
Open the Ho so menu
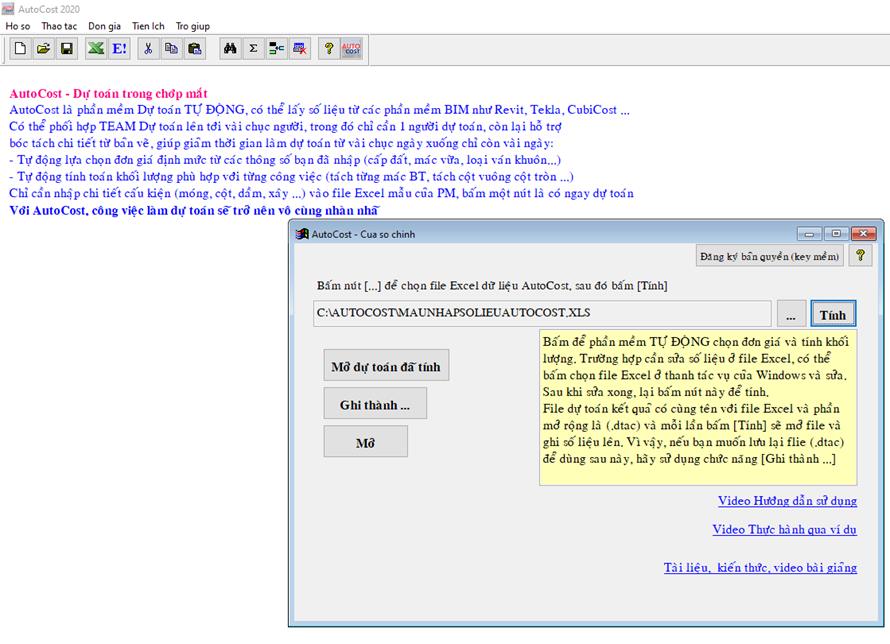point(18,26)
